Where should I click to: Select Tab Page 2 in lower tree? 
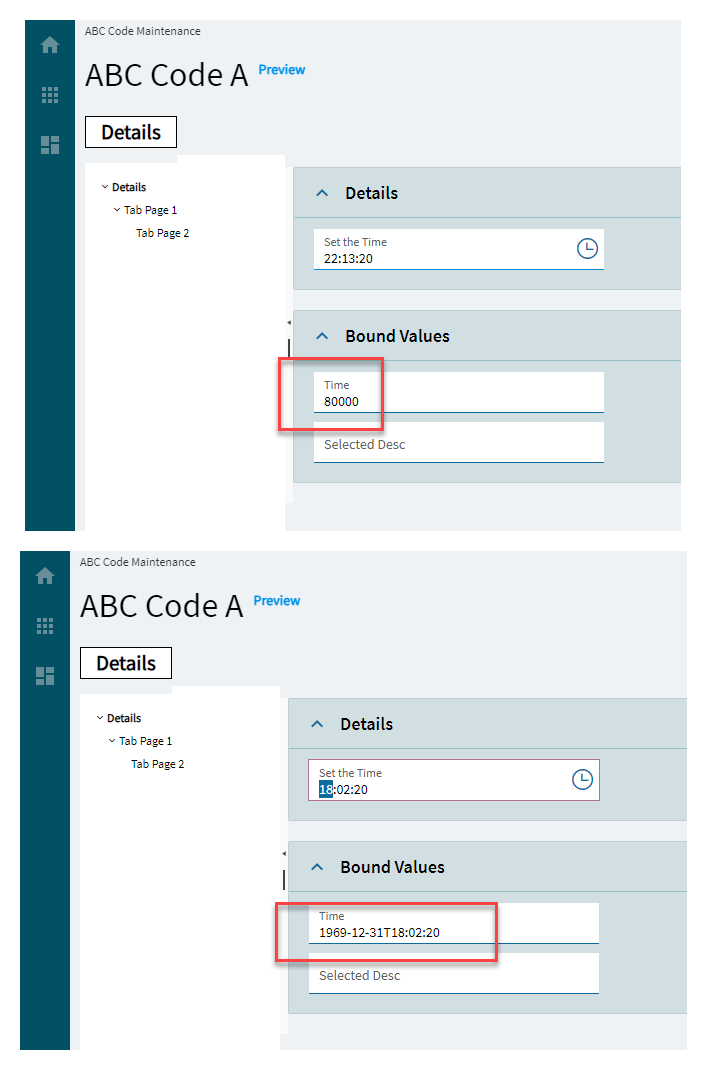click(158, 764)
